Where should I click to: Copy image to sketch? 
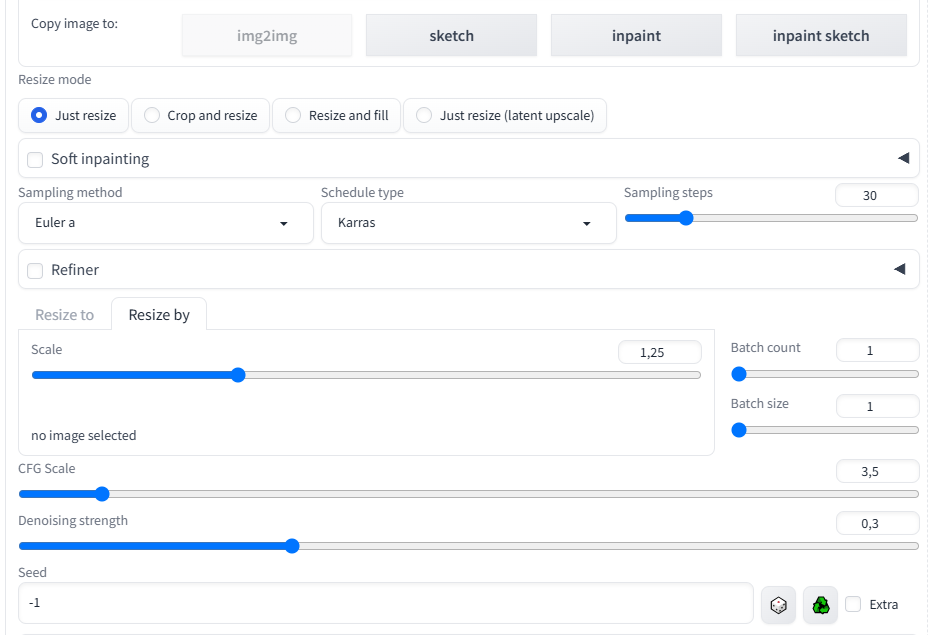(452, 36)
